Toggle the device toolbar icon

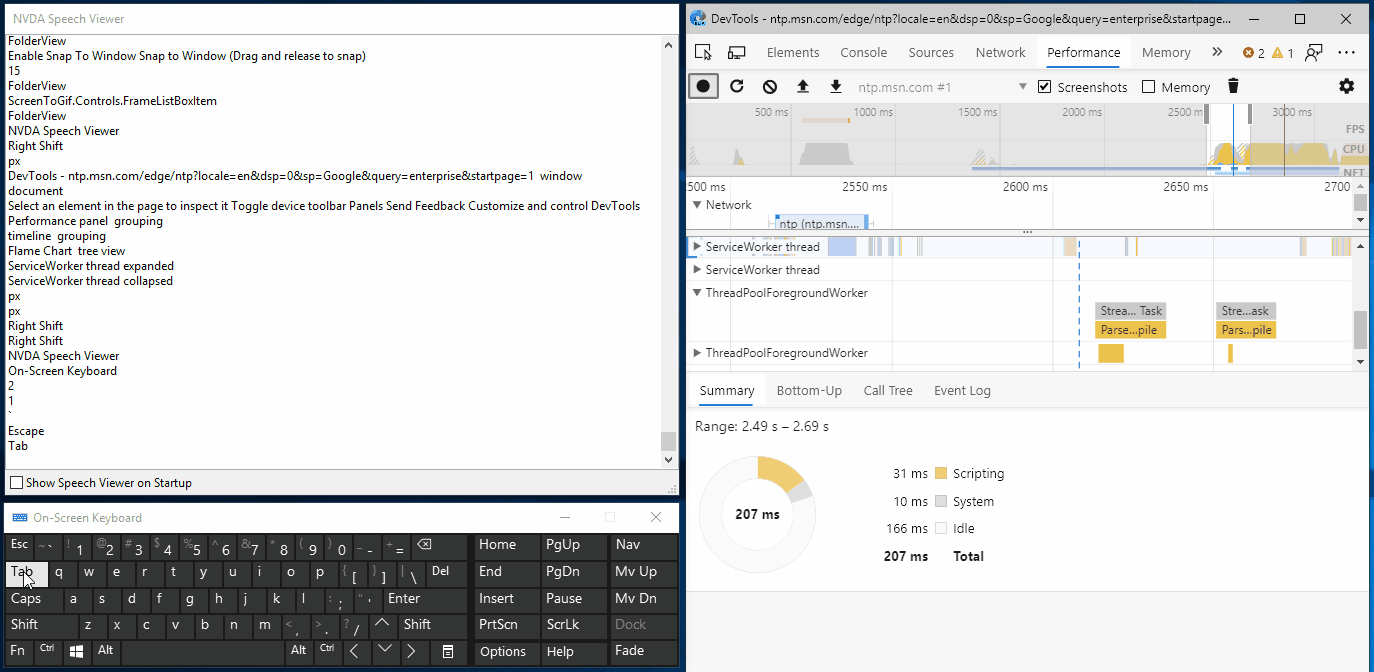click(736, 51)
